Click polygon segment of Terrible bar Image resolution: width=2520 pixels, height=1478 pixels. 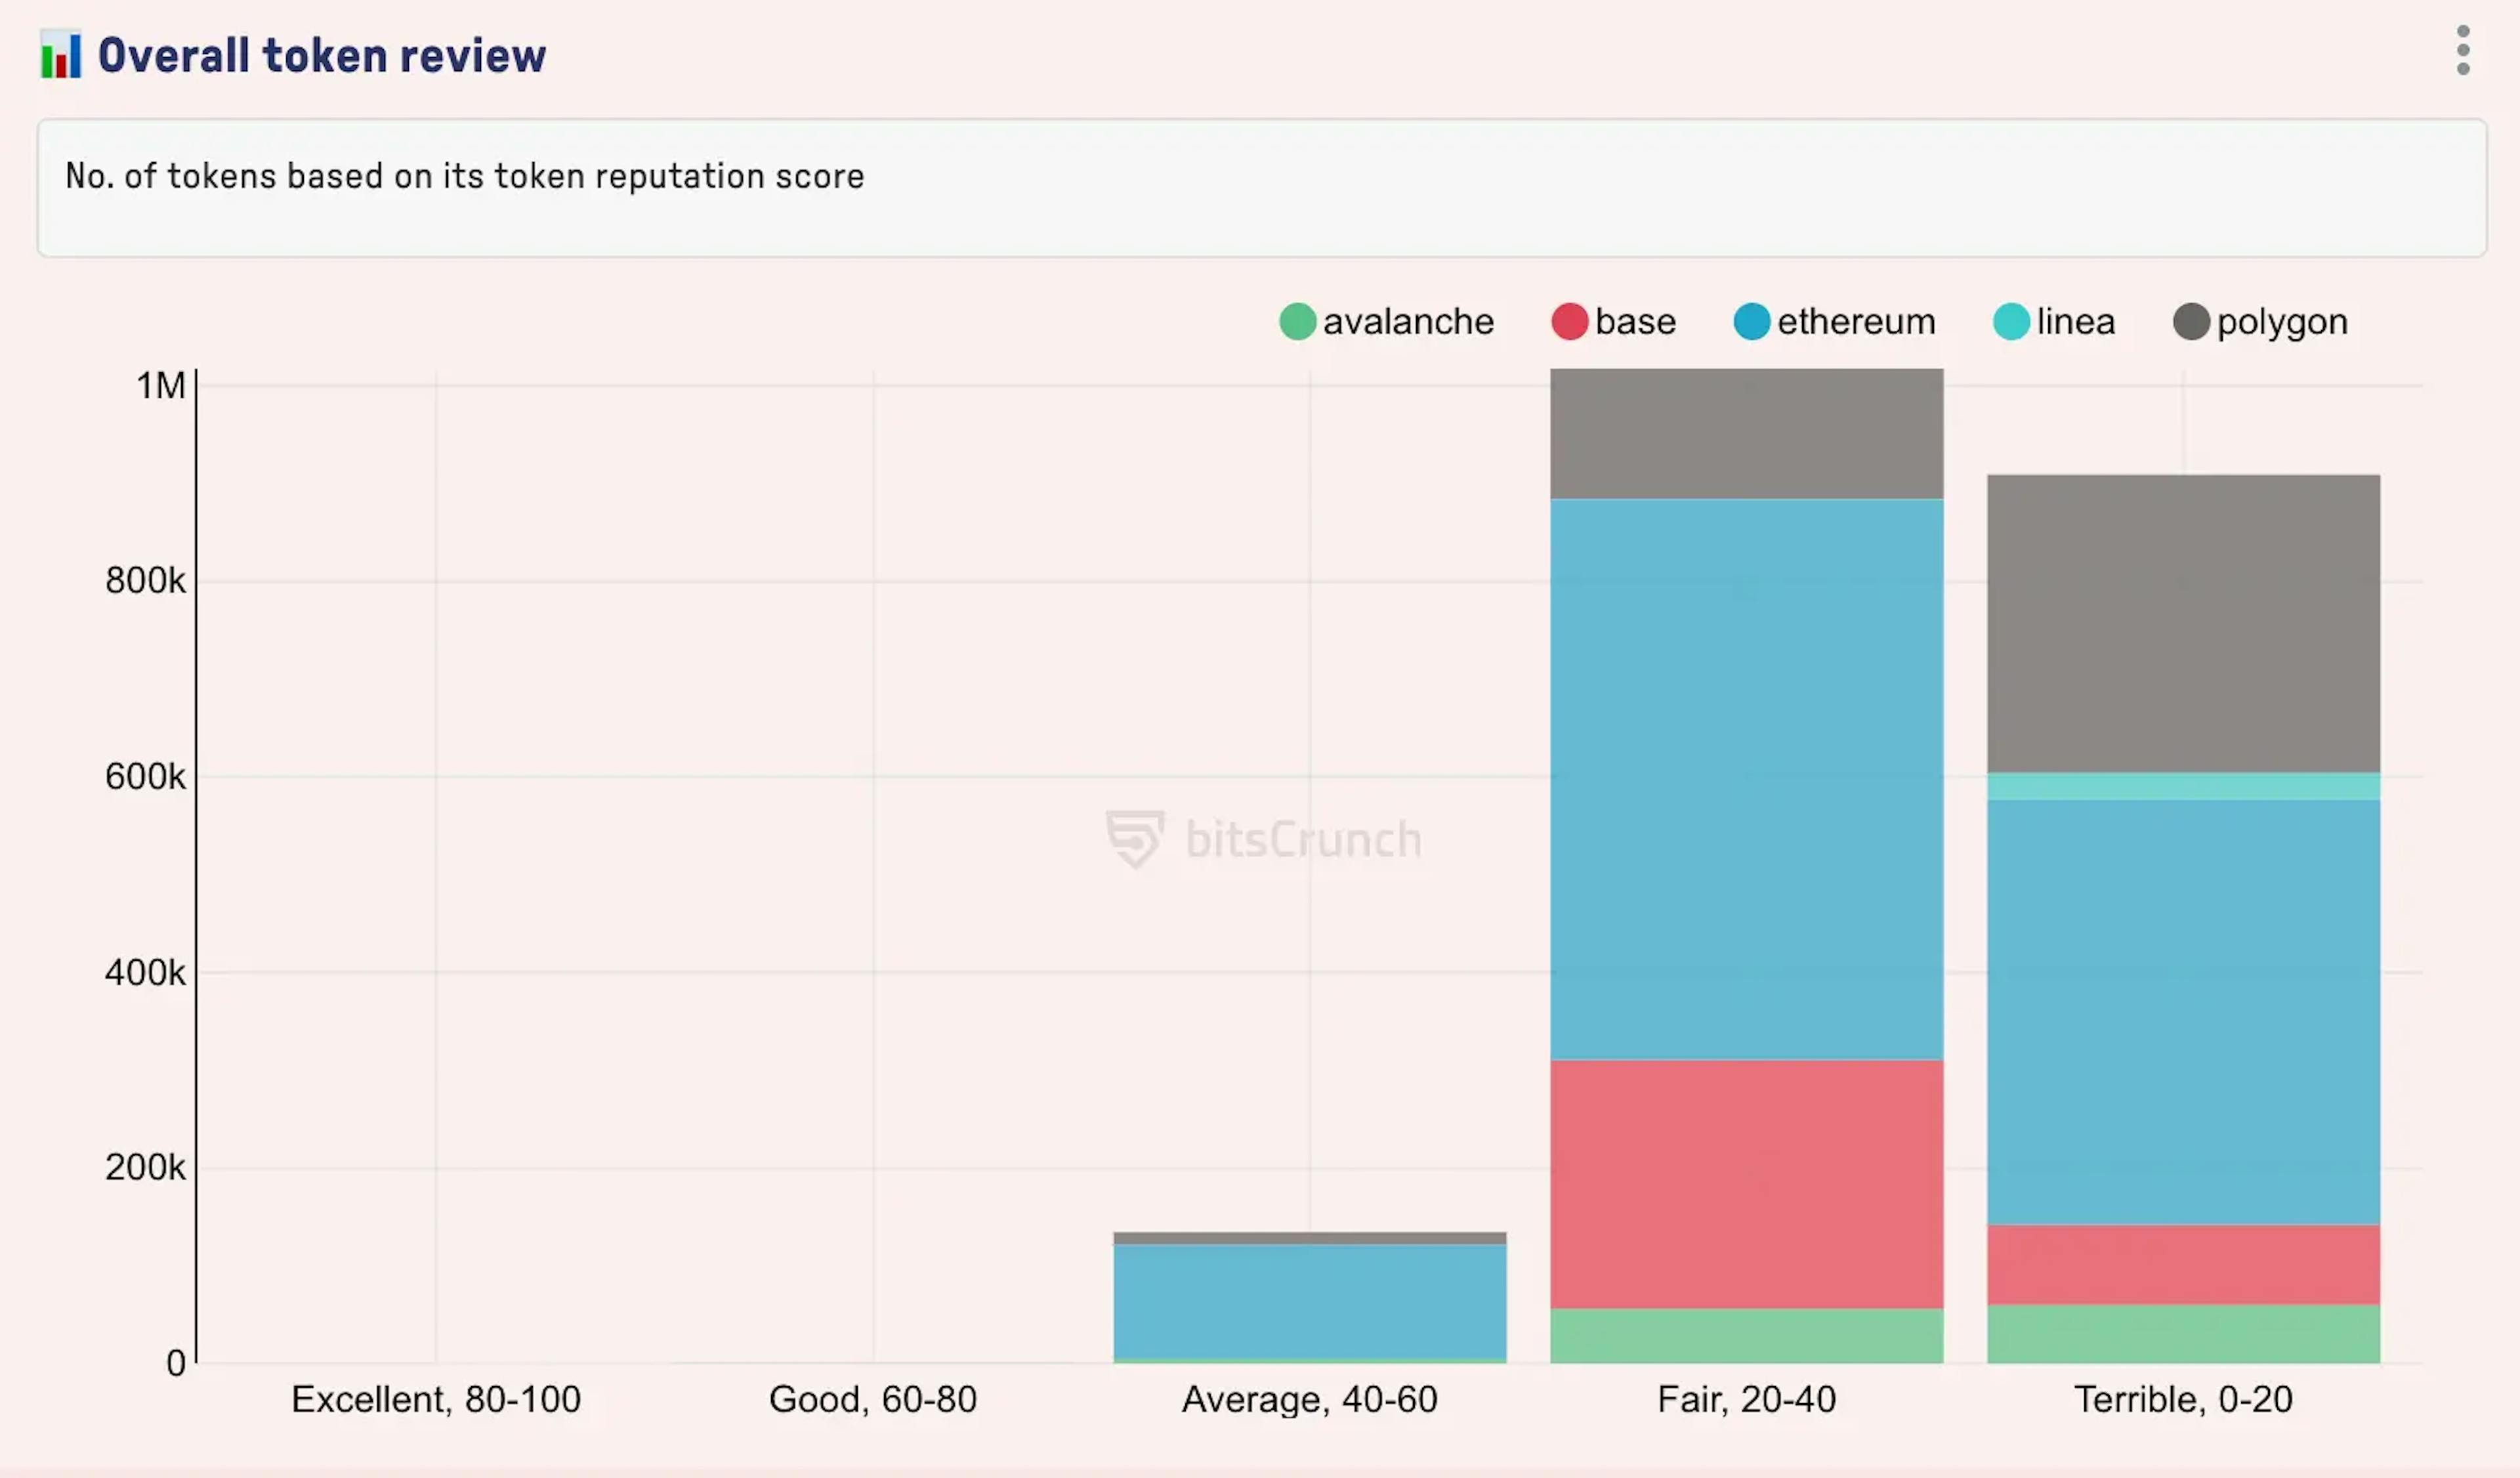[2183, 623]
